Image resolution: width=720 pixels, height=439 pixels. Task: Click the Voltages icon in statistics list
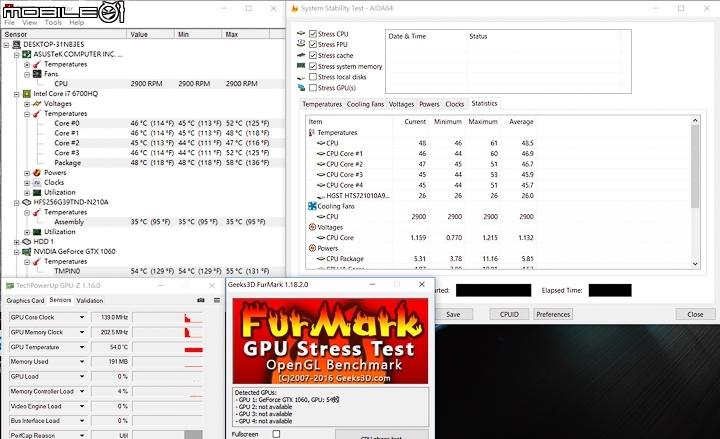pos(312,227)
